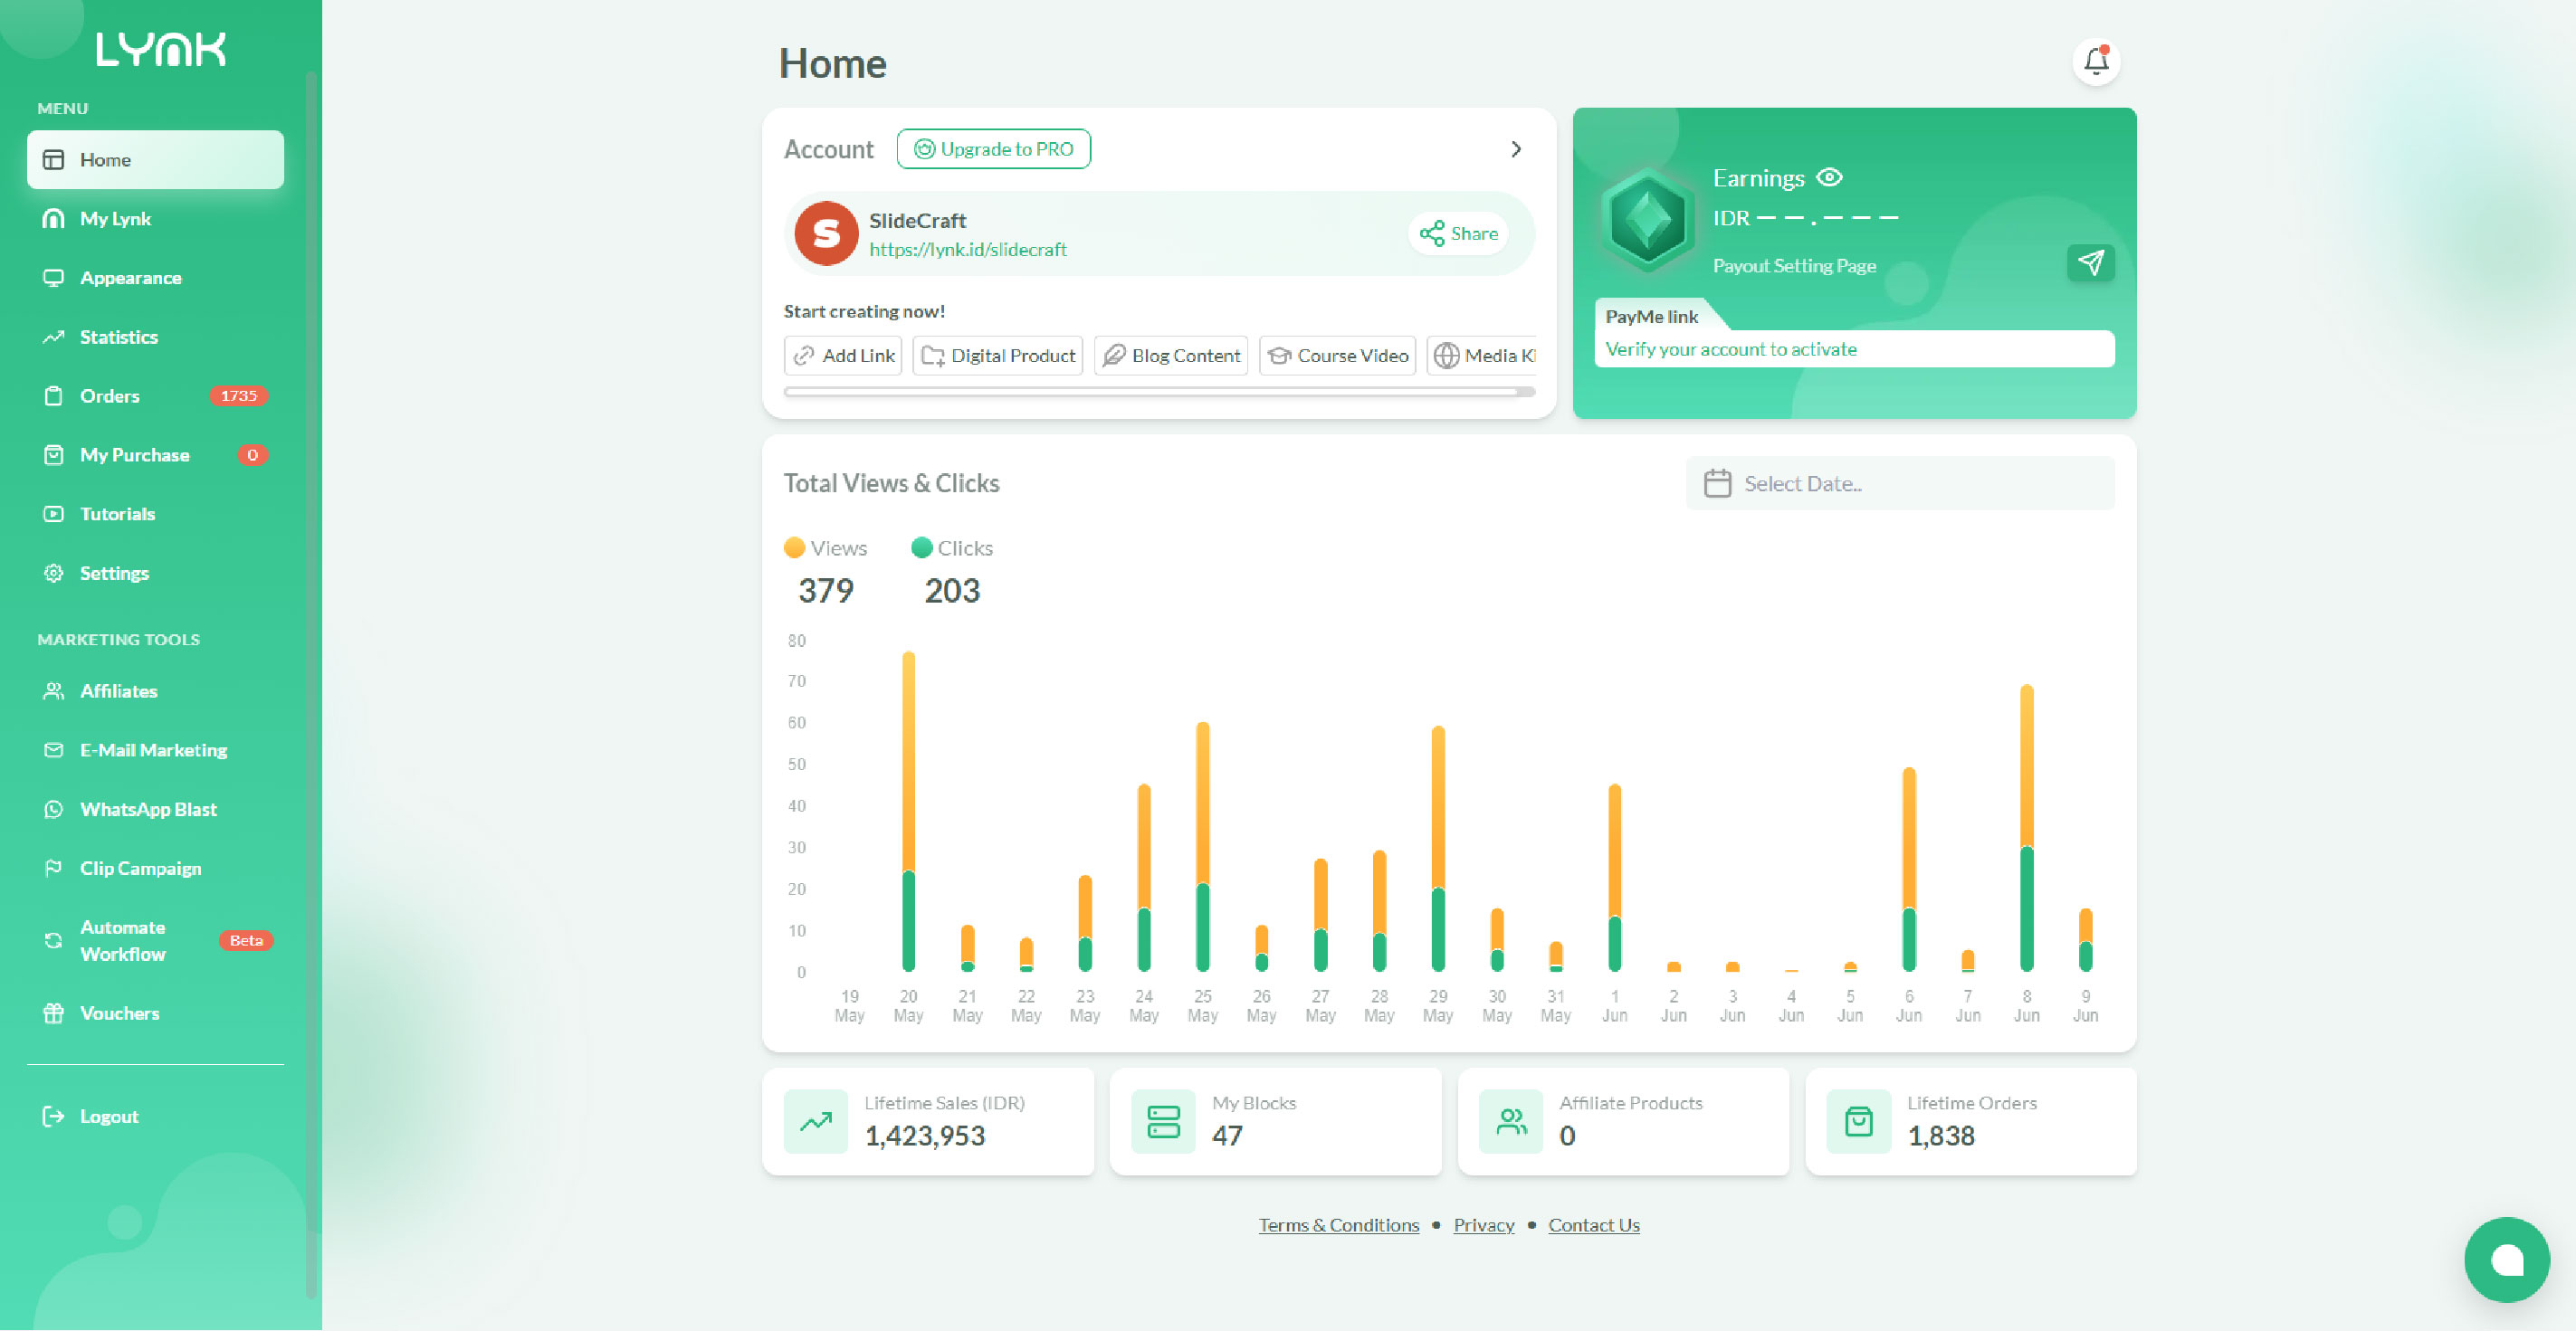Open Tutorials in the sidebar
The width and height of the screenshot is (2576, 1331).
pos(155,514)
